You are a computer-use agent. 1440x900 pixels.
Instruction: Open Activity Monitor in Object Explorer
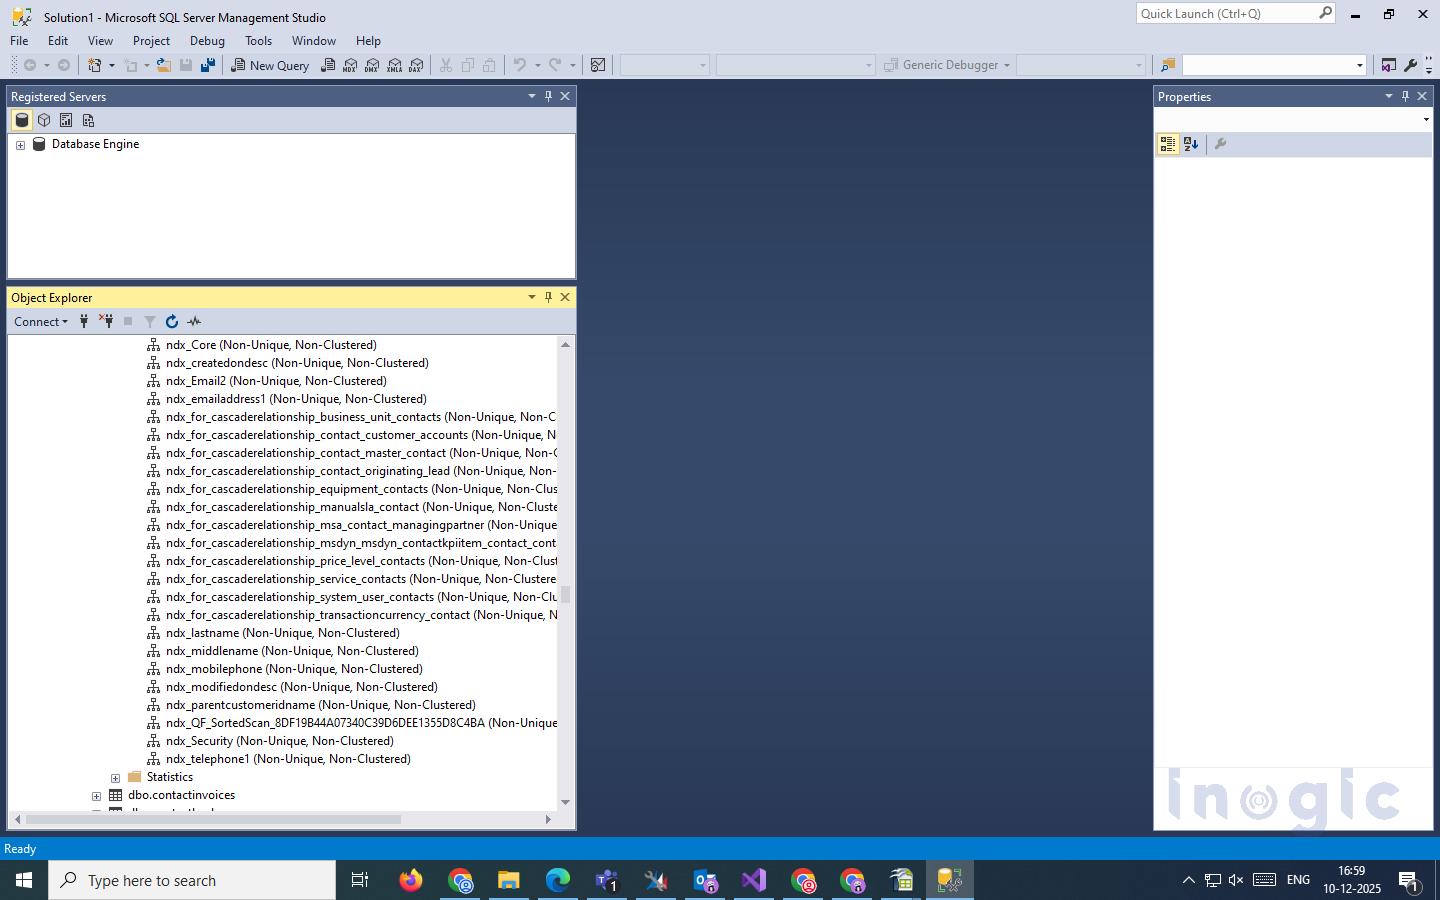(194, 321)
